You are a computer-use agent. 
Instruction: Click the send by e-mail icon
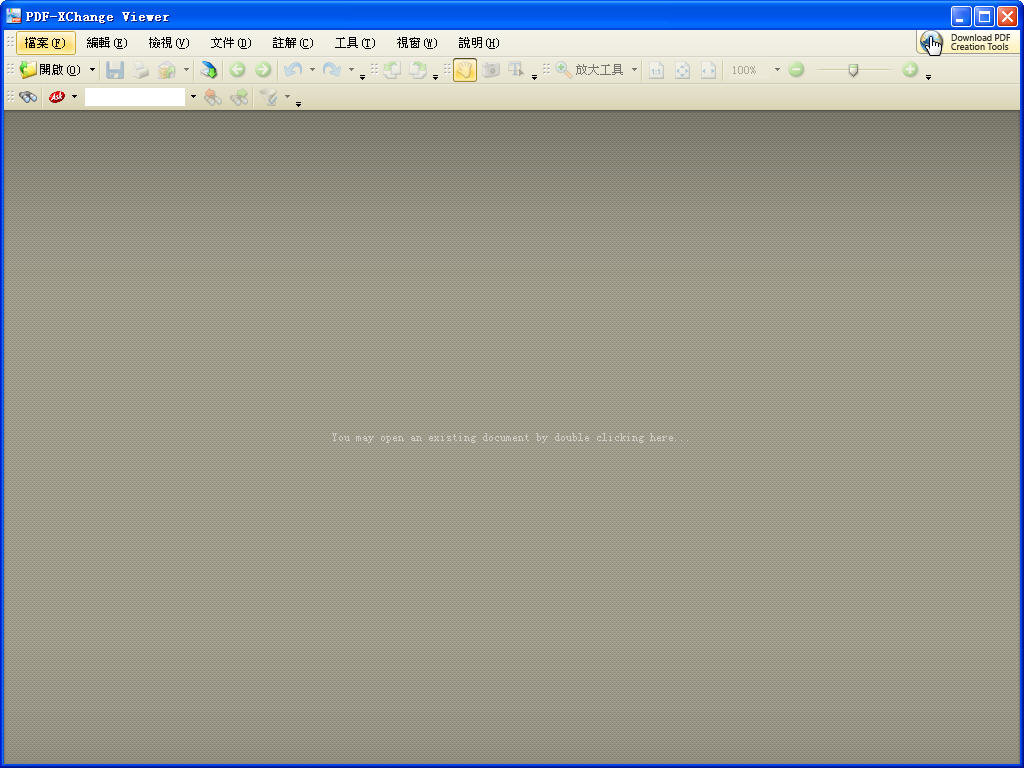(x=167, y=70)
